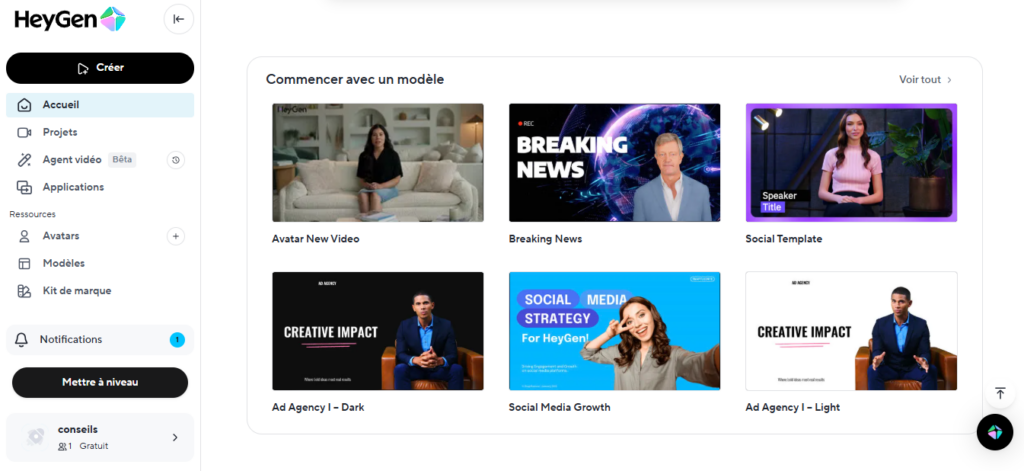The width and height of the screenshot is (1024, 471).
Task: Select the Social Media Growth template
Action: (x=614, y=330)
